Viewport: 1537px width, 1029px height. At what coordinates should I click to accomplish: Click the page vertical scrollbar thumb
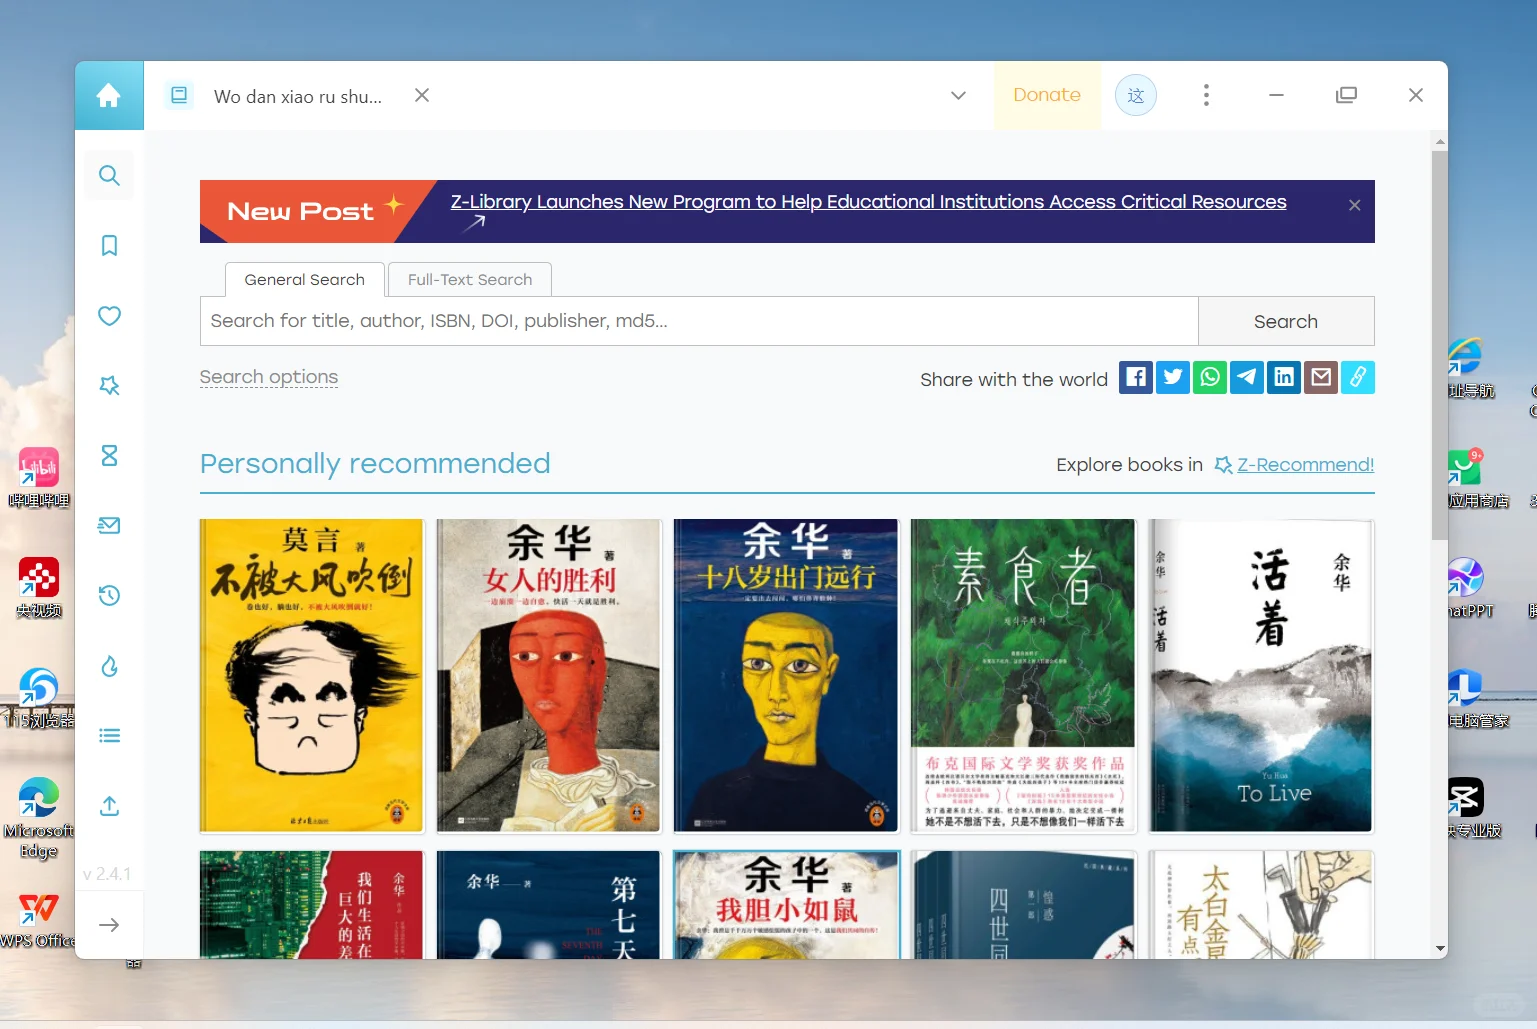tap(1440, 345)
